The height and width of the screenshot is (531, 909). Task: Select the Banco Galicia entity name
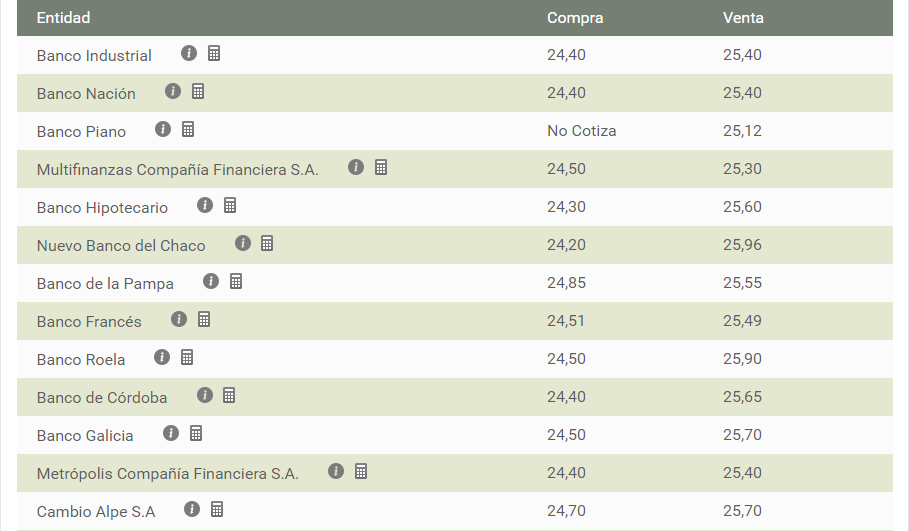pyautogui.click(x=85, y=435)
